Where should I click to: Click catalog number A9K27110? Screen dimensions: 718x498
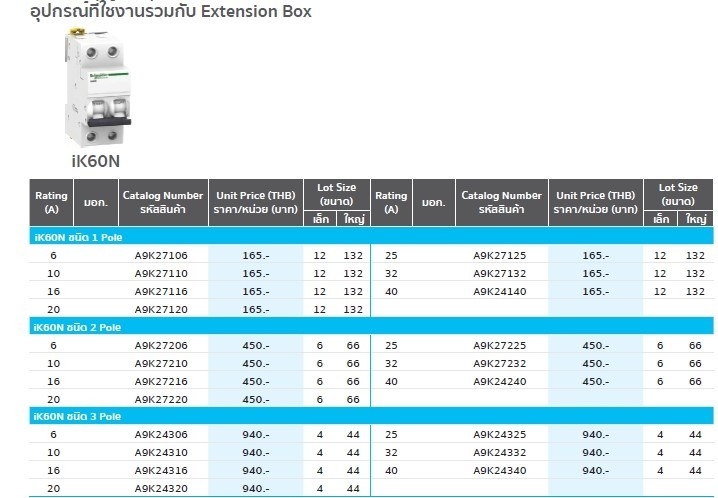161,273
